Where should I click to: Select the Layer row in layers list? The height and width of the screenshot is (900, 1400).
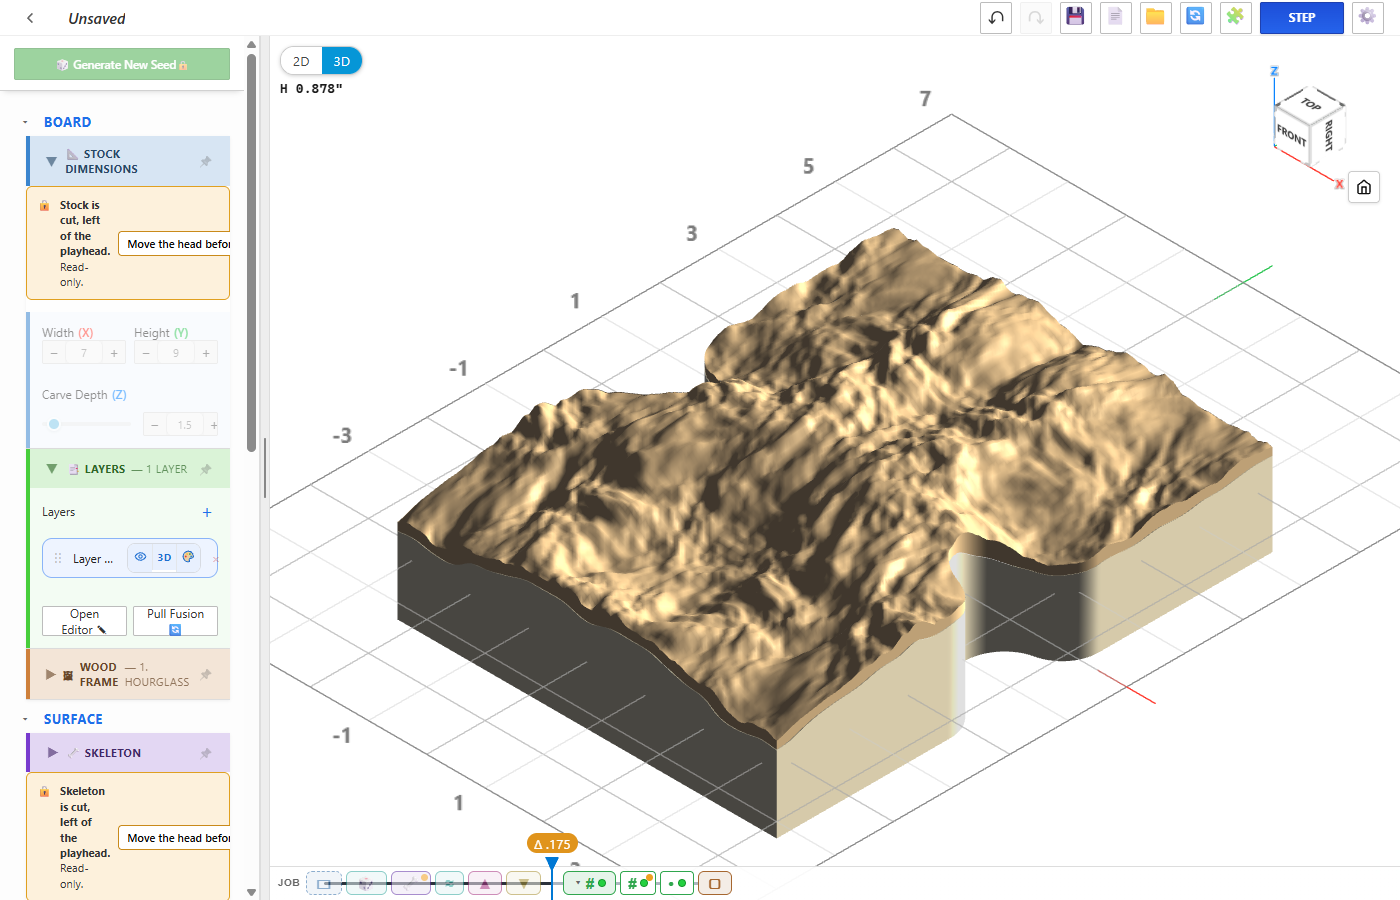coord(130,558)
